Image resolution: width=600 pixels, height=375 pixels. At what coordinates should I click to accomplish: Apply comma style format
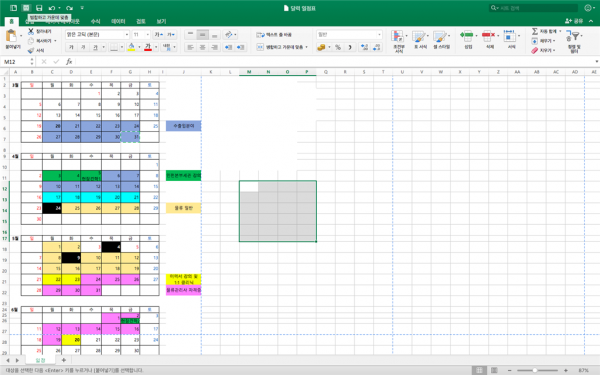pyautogui.click(x=350, y=47)
